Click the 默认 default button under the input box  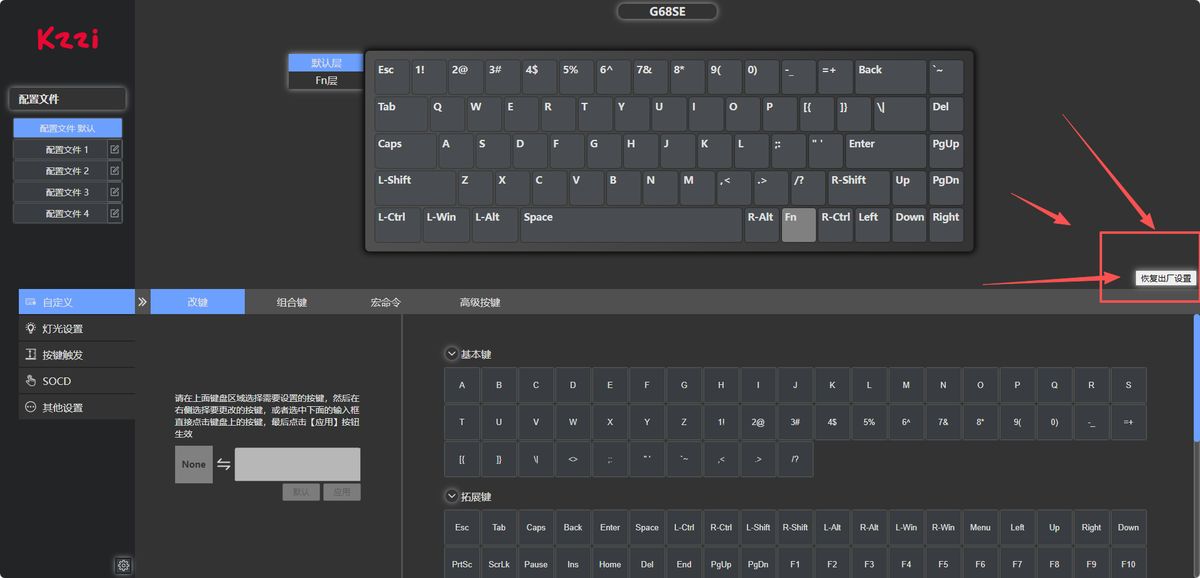pyautogui.click(x=301, y=492)
